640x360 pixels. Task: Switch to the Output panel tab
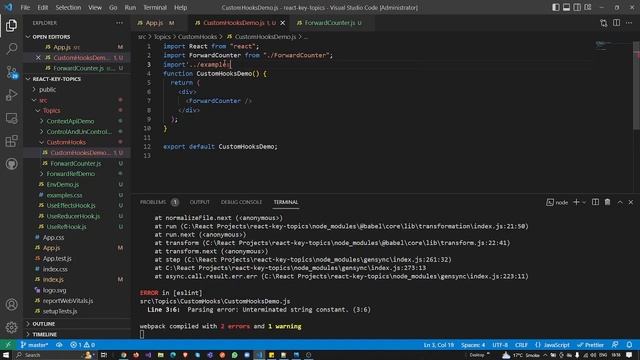[x=200, y=202]
